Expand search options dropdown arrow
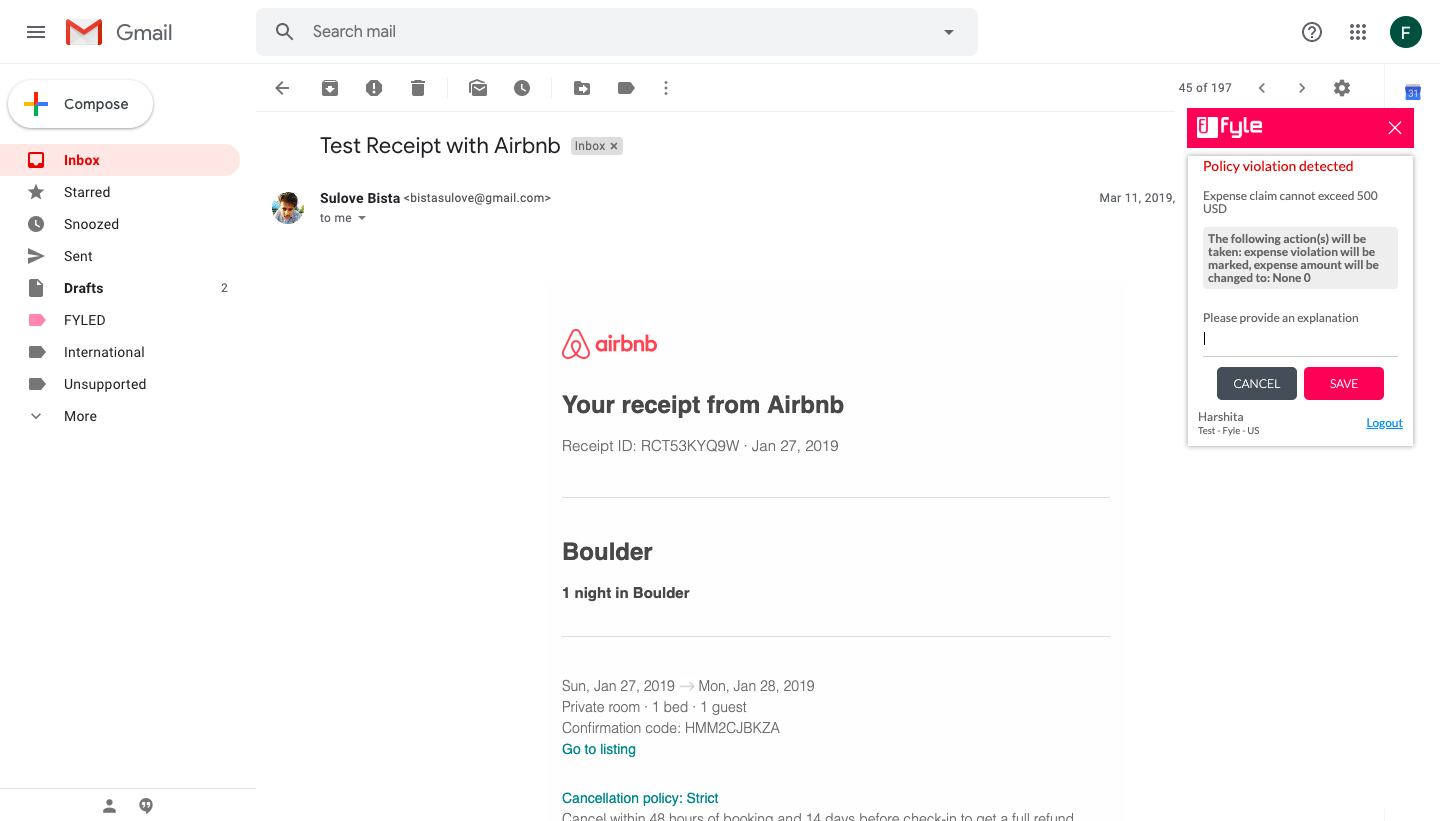This screenshot has height=821, width=1440. 949,32
